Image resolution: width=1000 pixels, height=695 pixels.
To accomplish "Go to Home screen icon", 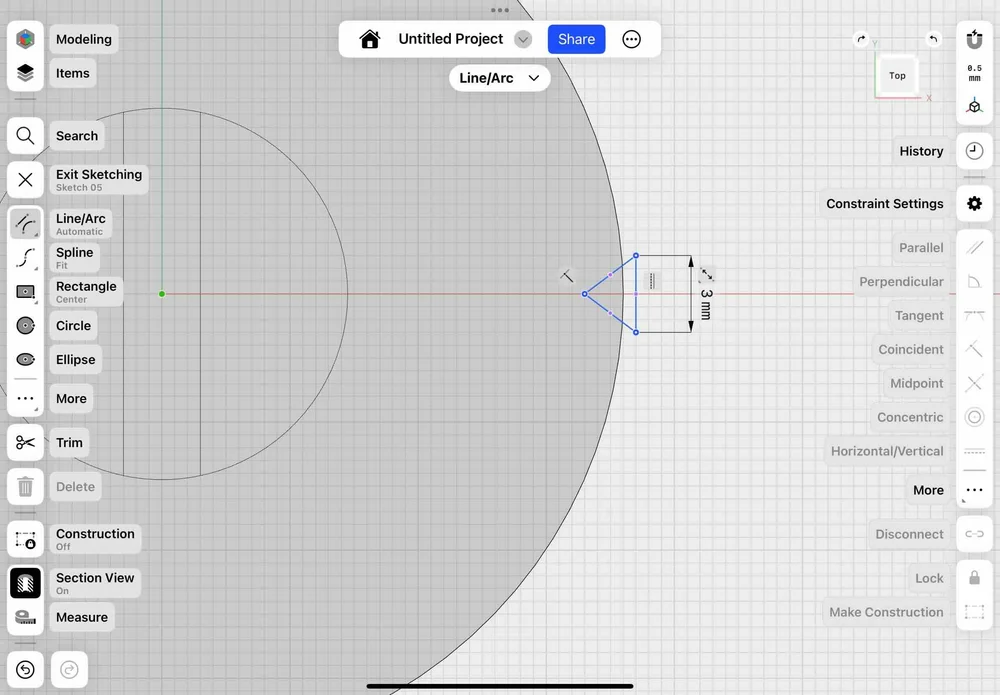I will coord(370,40).
